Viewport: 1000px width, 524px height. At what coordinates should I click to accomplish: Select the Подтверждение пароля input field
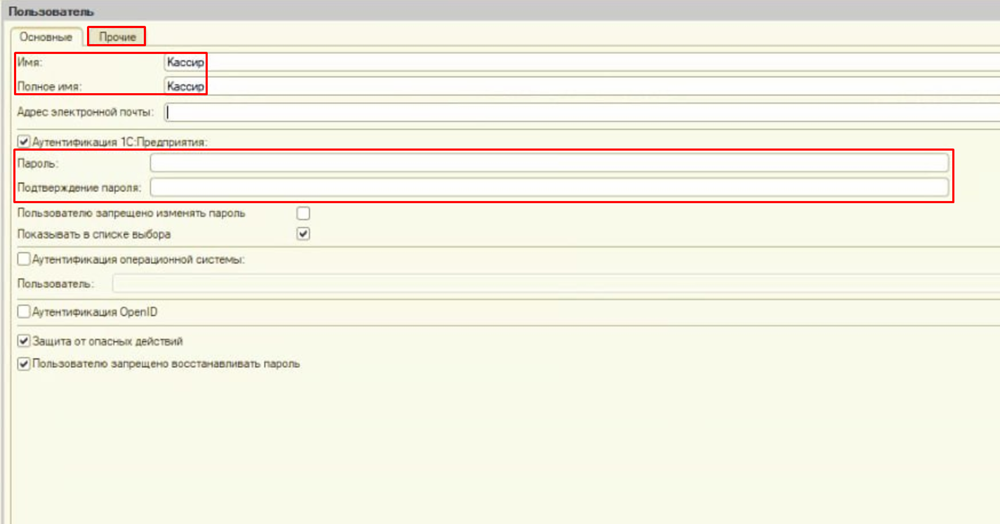548,187
